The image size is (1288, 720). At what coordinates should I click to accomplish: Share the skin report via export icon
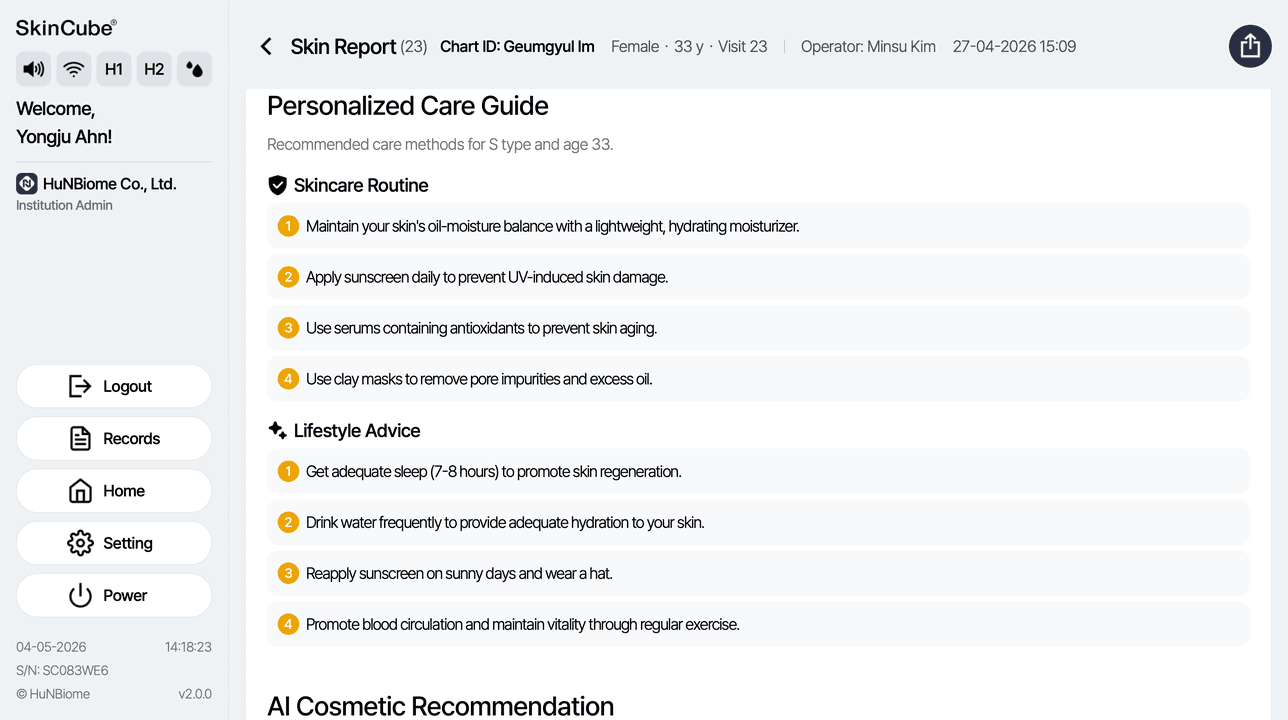pos(1250,46)
